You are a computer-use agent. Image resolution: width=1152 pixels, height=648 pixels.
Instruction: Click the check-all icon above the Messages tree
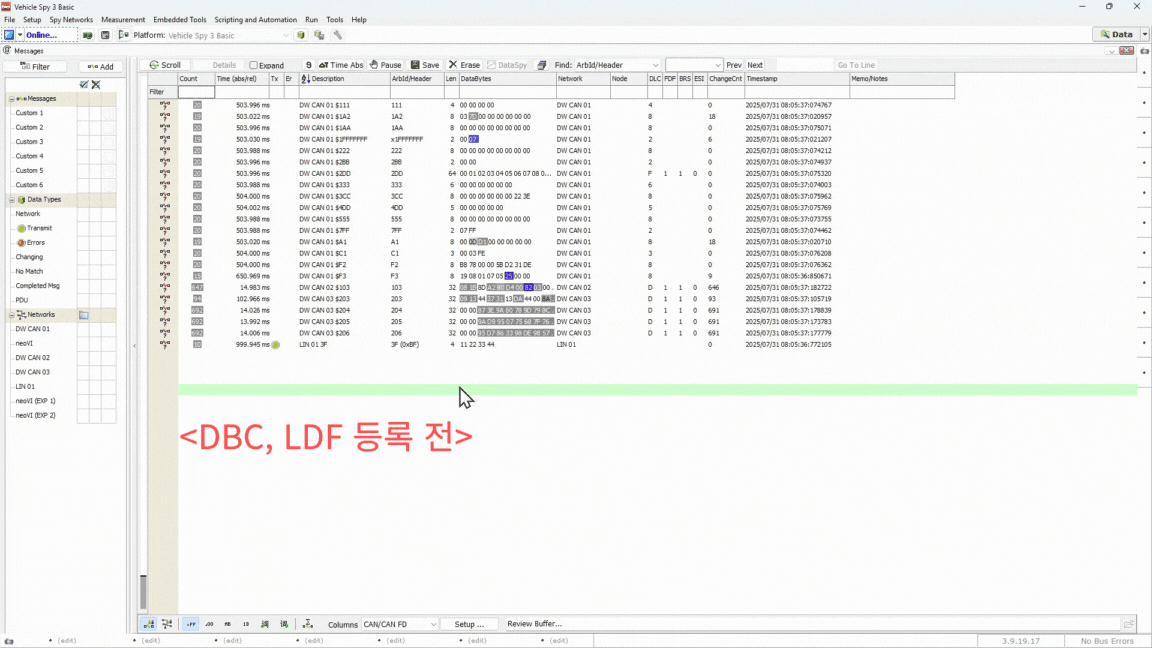point(84,85)
